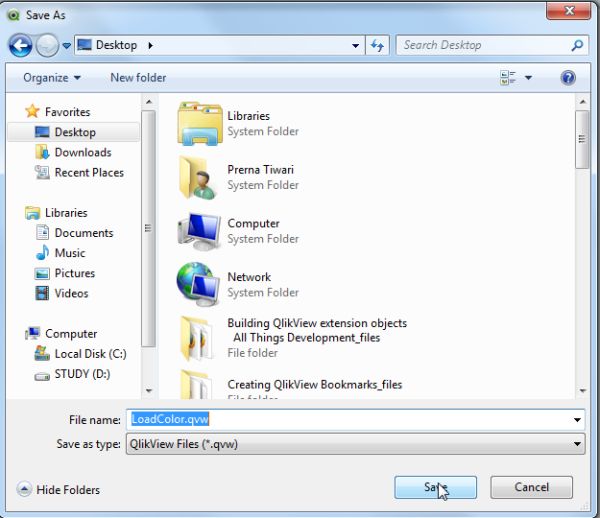The width and height of the screenshot is (600, 518).
Task: Open Local Disk (C:) in the sidebar
Action: point(81,354)
